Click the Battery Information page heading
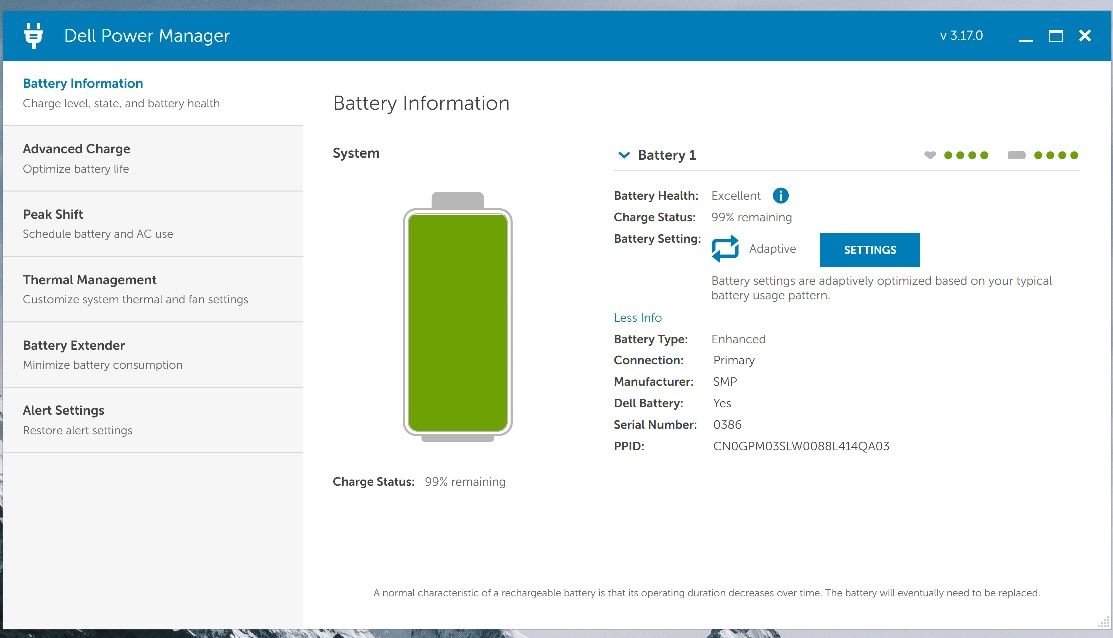Viewport: 1113px width, 638px height. (421, 104)
